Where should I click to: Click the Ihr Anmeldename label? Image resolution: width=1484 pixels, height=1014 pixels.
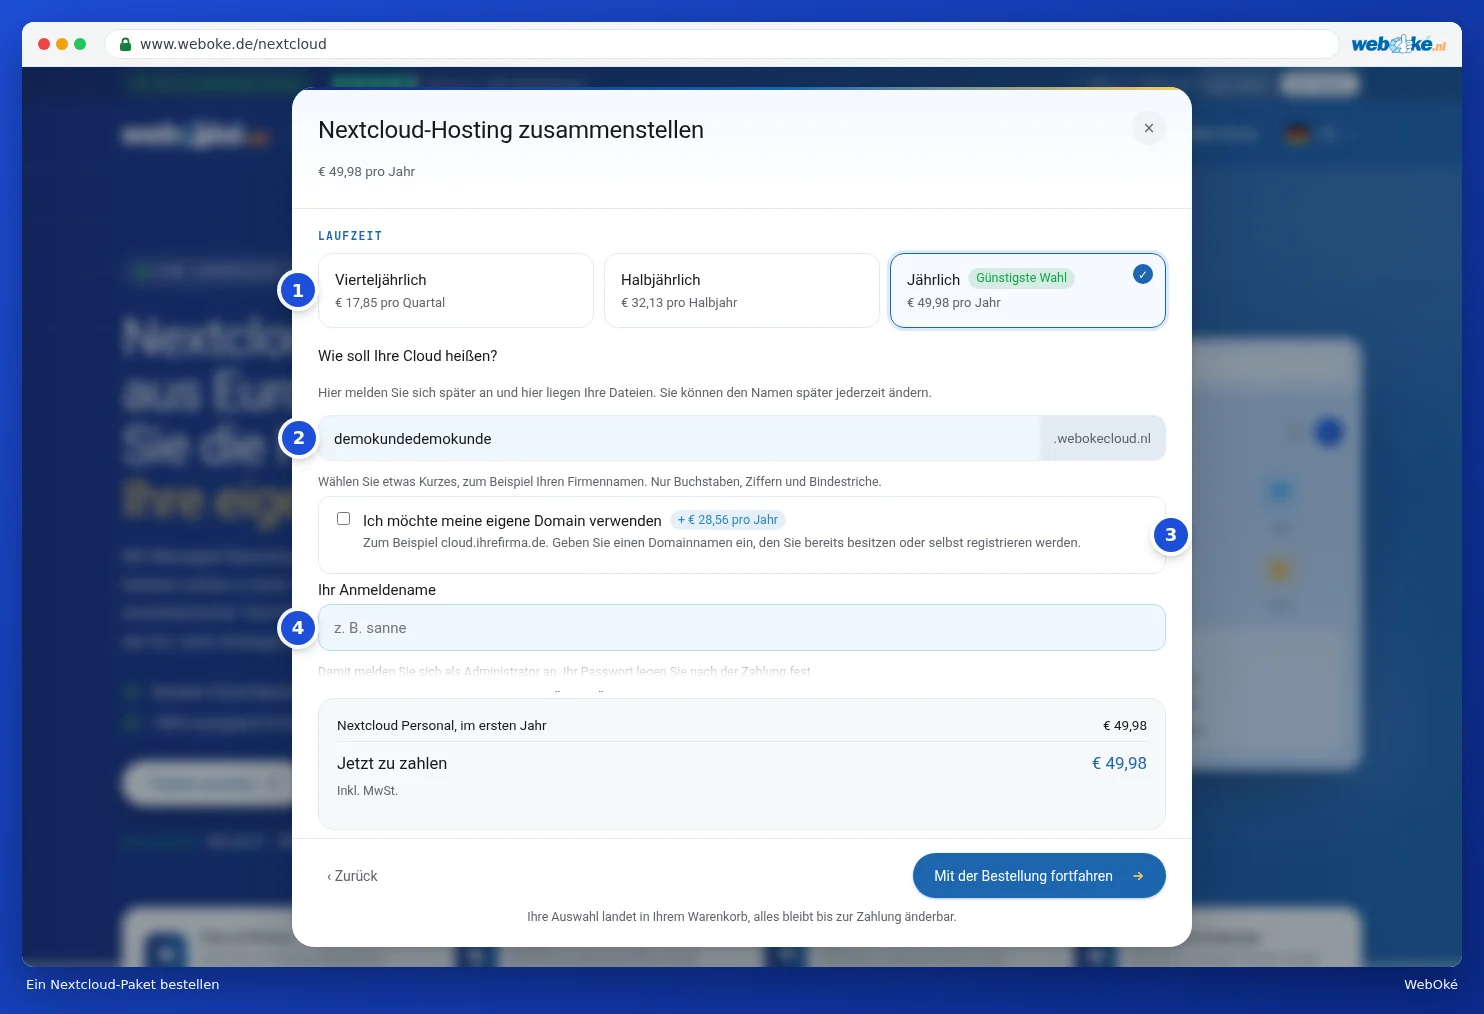pos(377,590)
